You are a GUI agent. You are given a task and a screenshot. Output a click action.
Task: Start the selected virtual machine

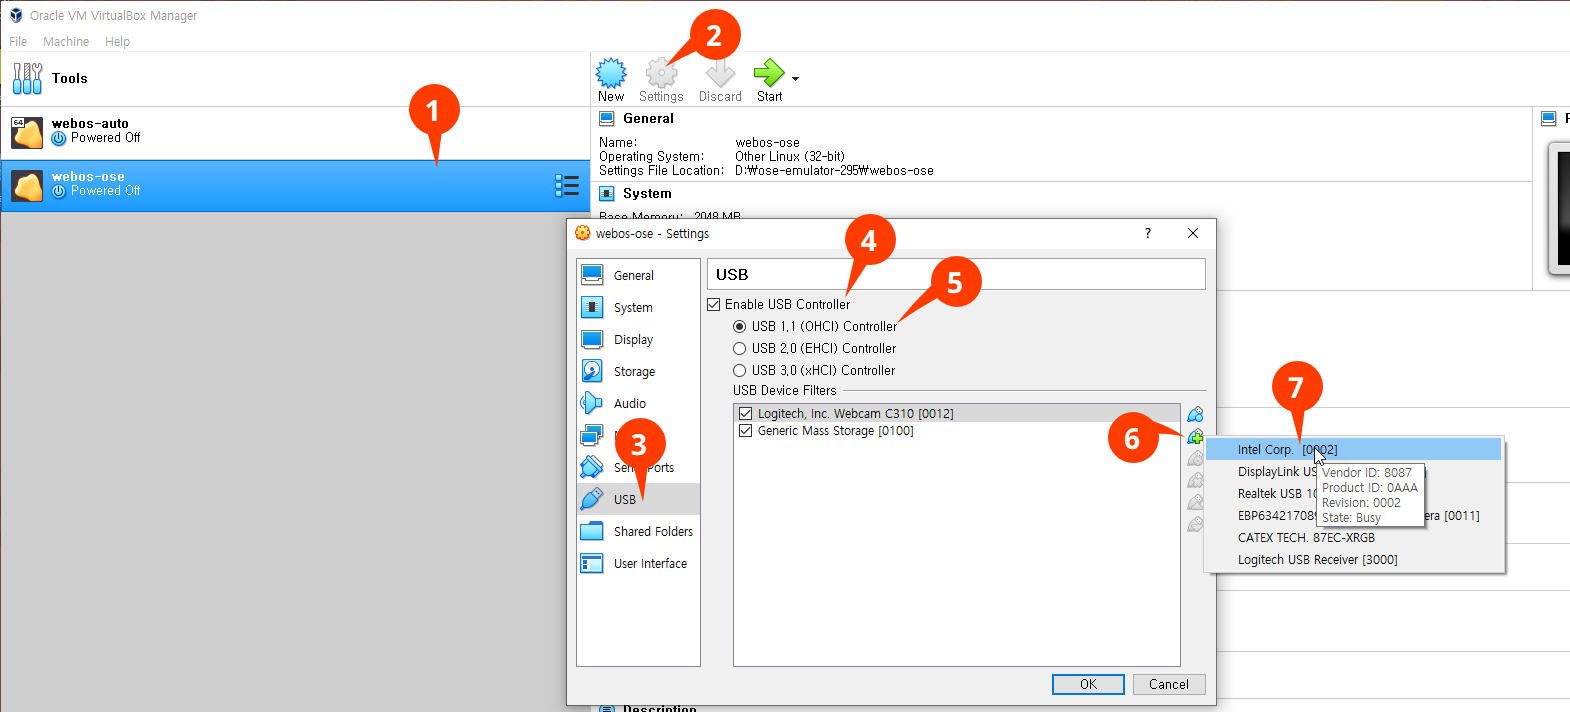click(769, 79)
